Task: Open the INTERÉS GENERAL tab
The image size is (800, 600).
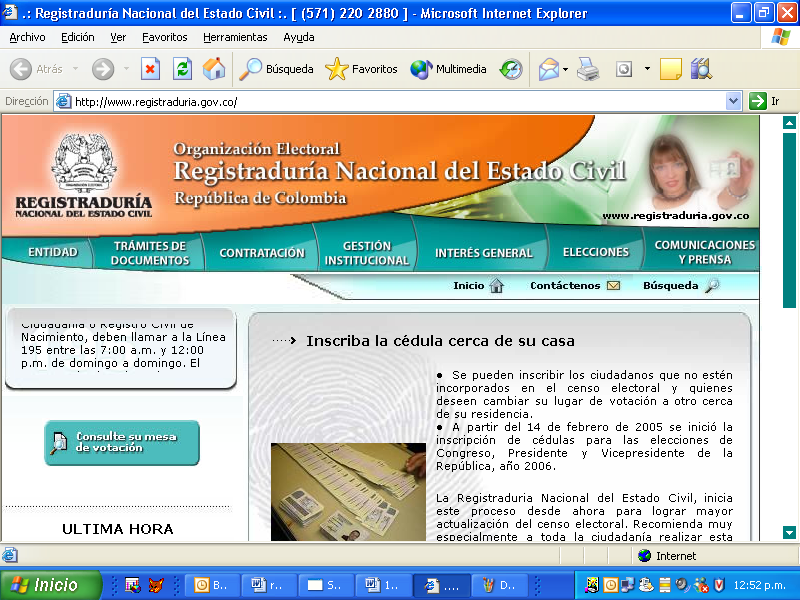Action: coord(484,253)
